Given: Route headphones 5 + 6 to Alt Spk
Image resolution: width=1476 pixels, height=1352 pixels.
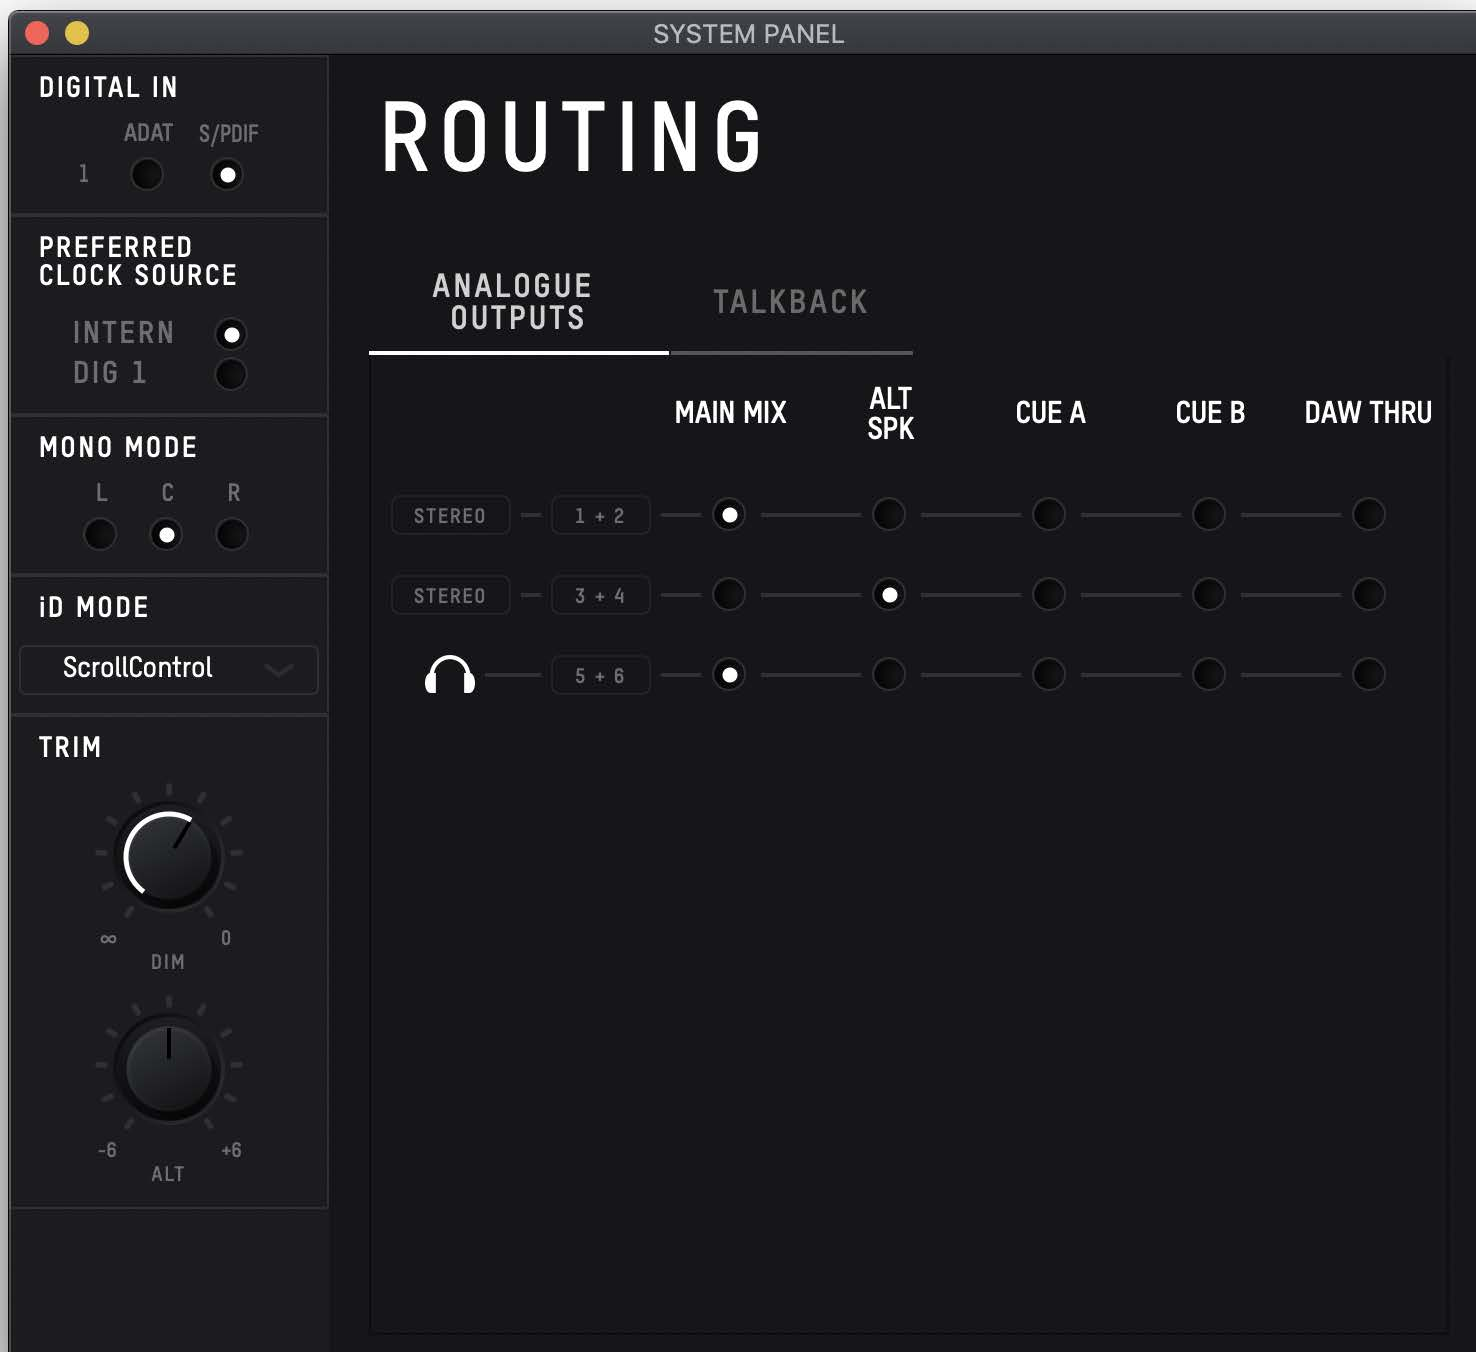Looking at the screenshot, I should click(889, 675).
